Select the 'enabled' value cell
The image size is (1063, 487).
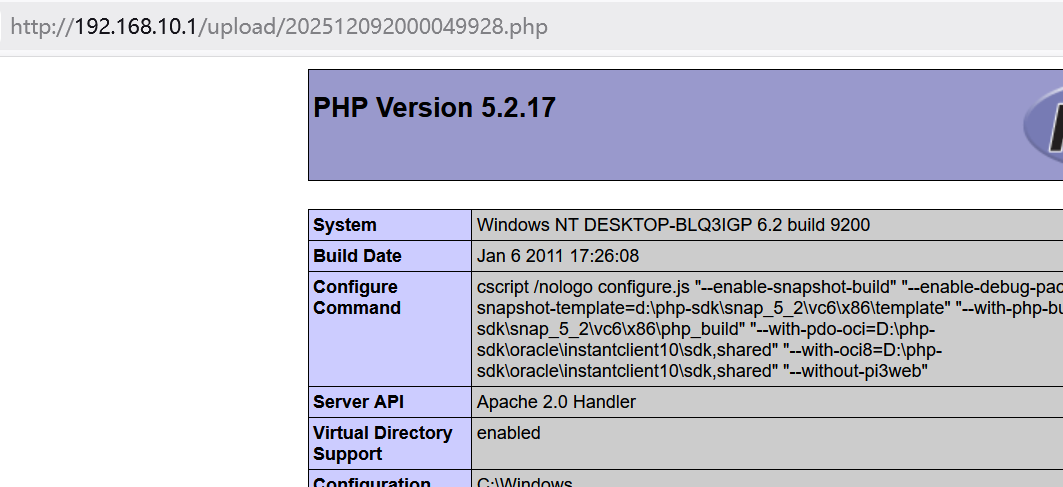point(508,433)
